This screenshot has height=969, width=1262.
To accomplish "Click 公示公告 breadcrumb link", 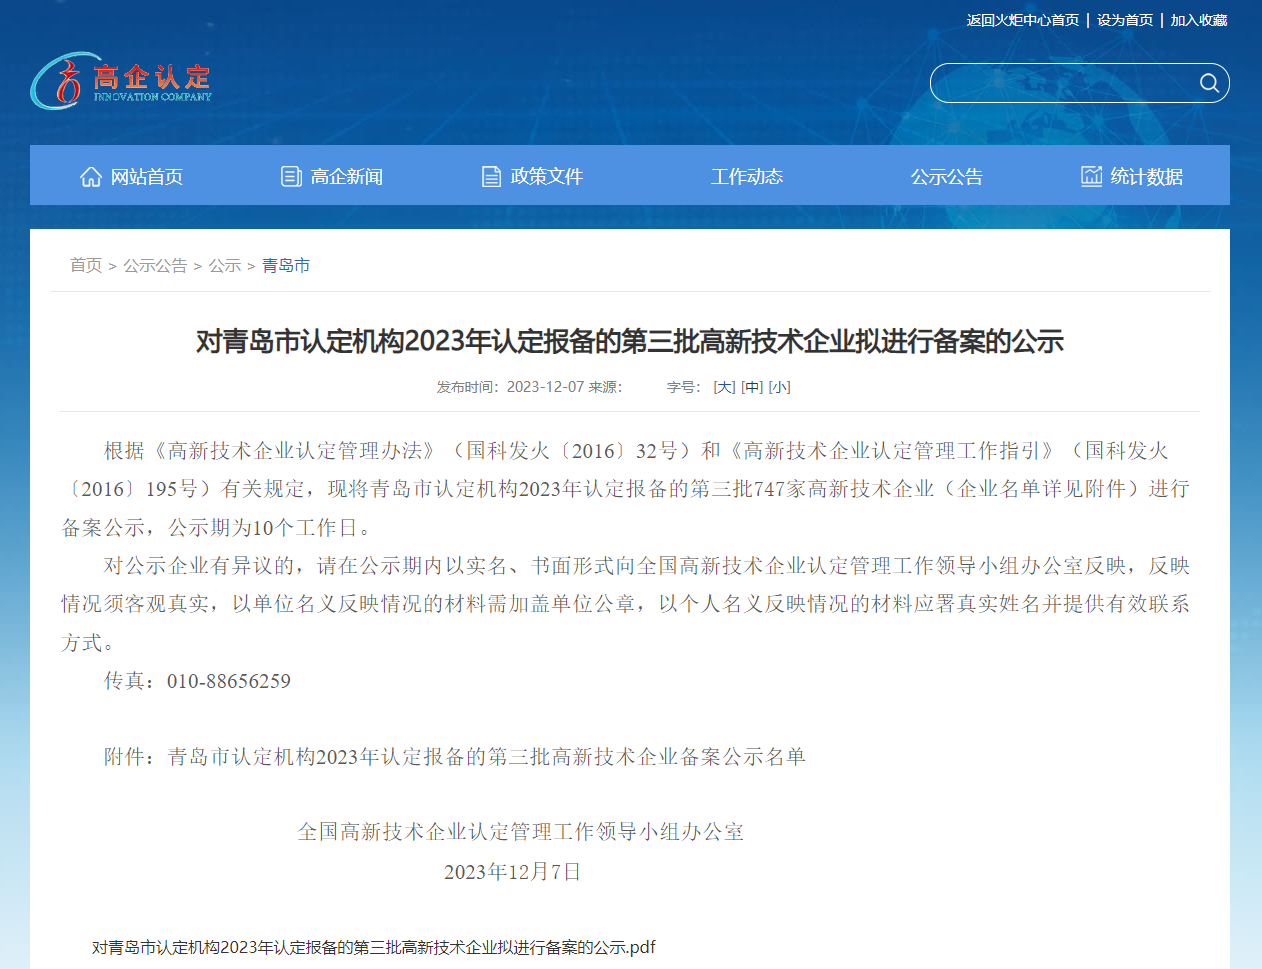I will click(155, 265).
